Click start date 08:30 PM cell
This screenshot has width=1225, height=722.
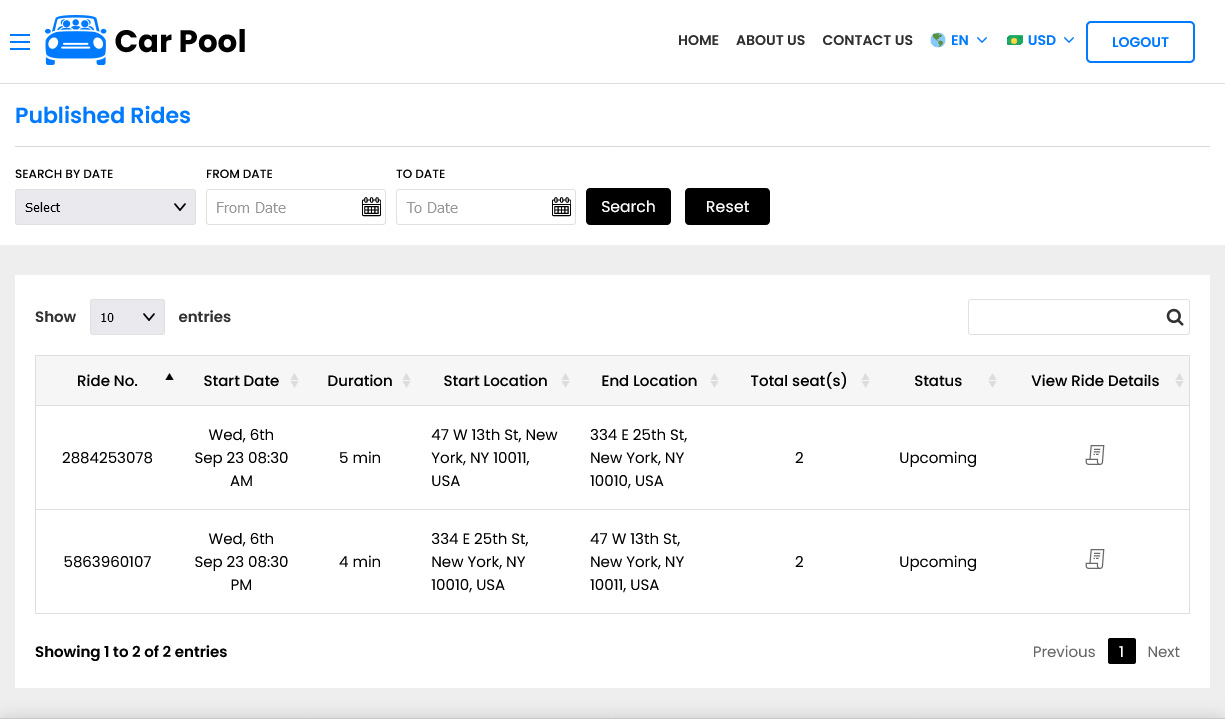(241, 562)
